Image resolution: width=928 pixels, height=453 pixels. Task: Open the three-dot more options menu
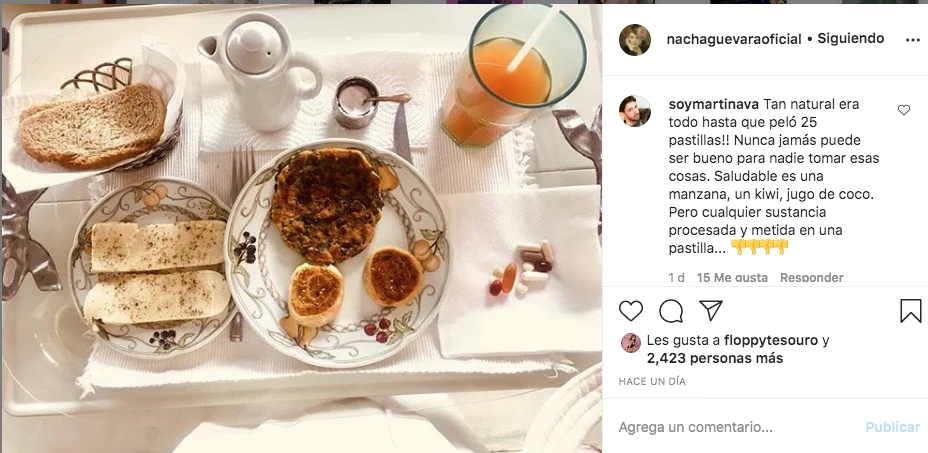click(913, 40)
